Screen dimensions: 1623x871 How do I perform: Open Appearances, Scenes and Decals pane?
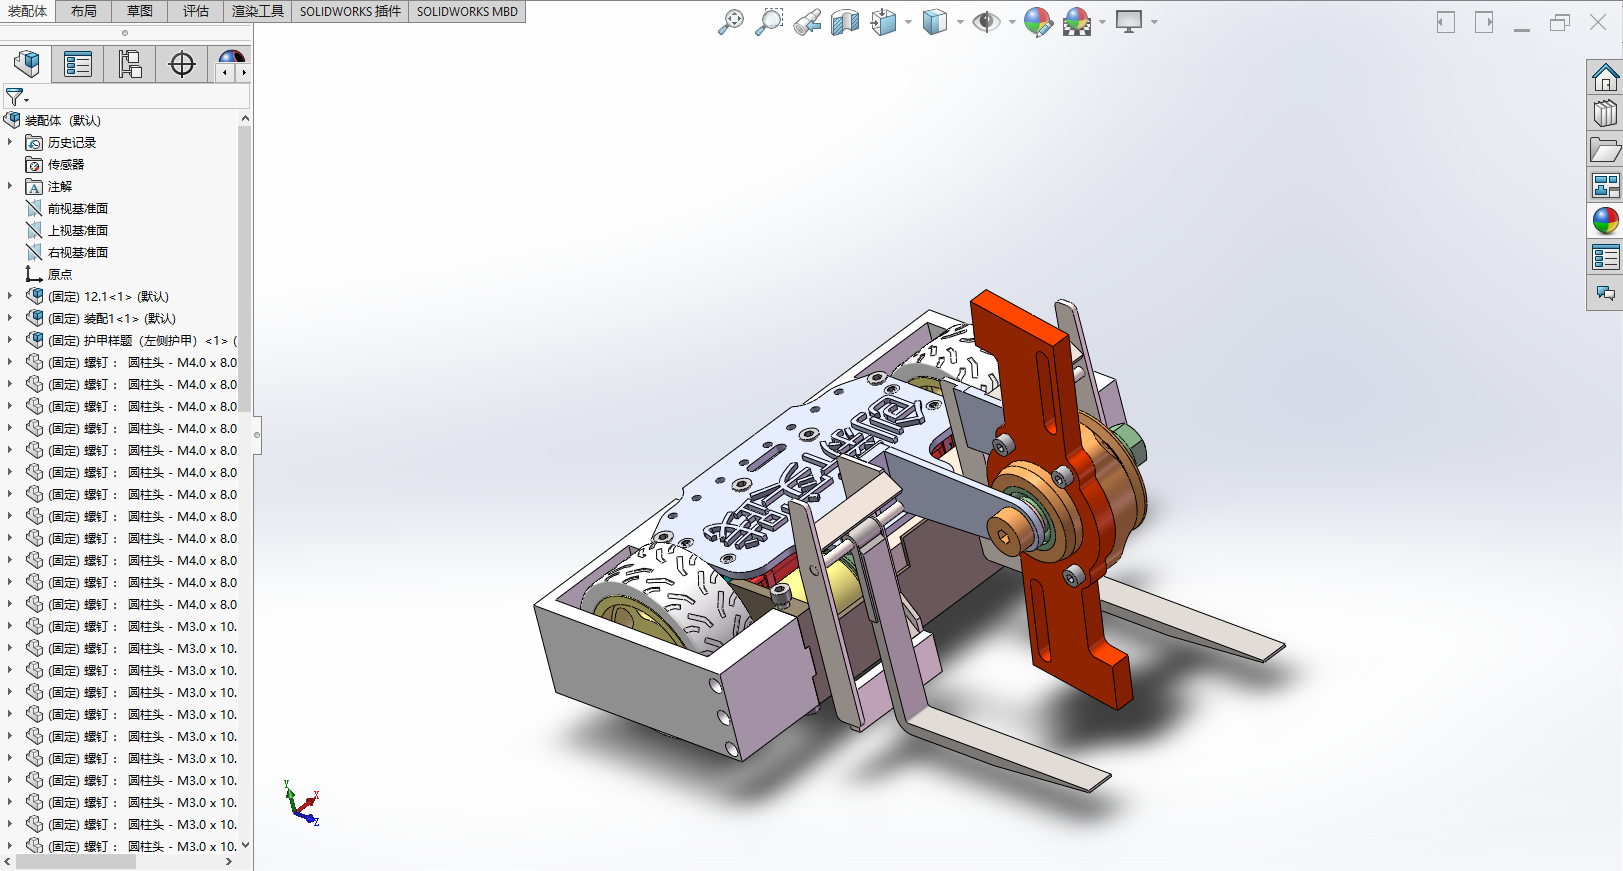[1605, 221]
